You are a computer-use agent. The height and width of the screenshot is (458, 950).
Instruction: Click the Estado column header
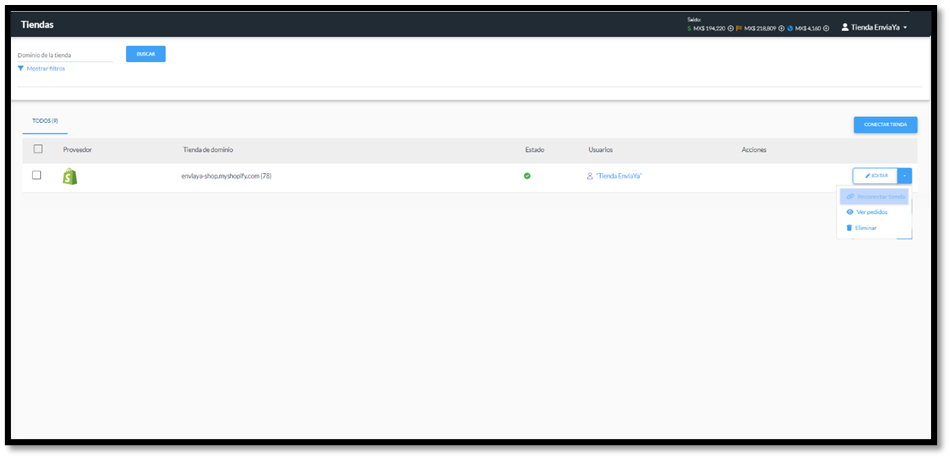click(x=534, y=150)
